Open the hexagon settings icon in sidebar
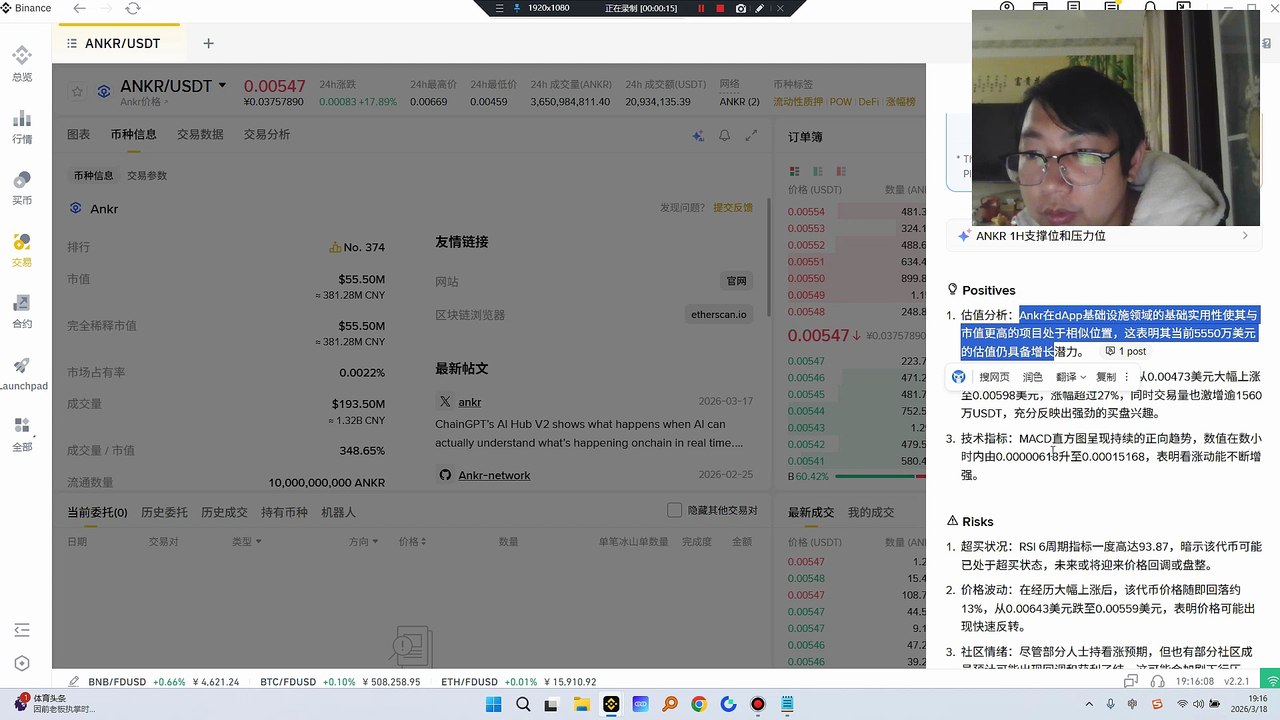This screenshot has width=1280, height=720. (22, 664)
